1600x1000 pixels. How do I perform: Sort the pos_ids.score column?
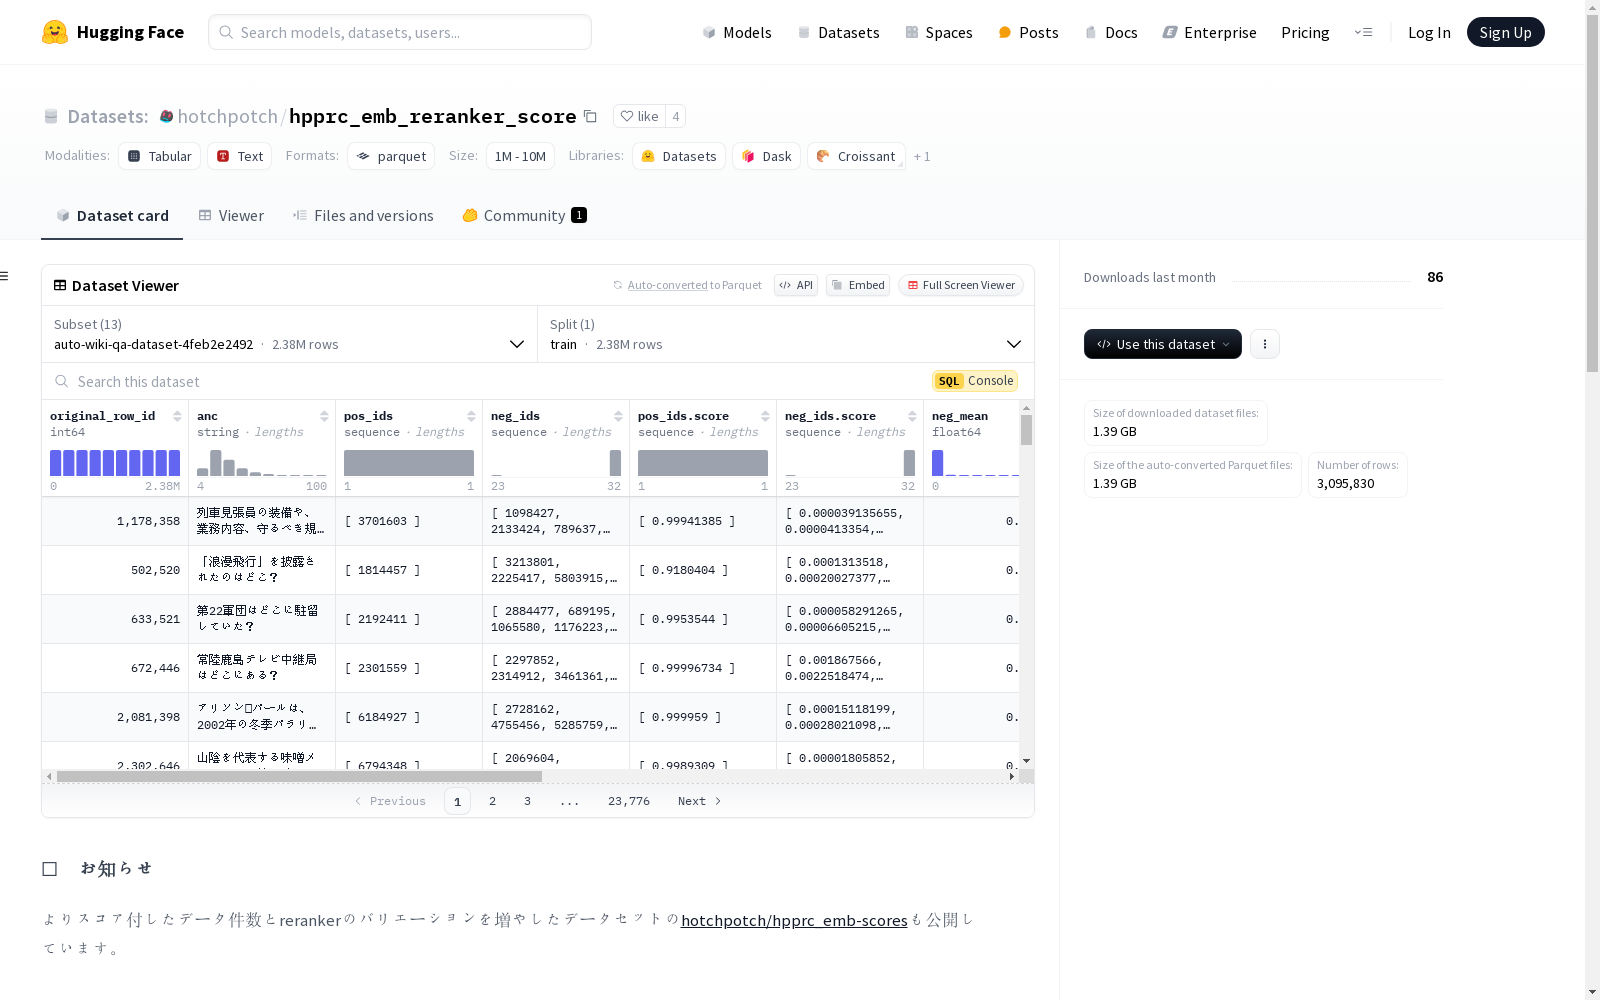(x=765, y=416)
